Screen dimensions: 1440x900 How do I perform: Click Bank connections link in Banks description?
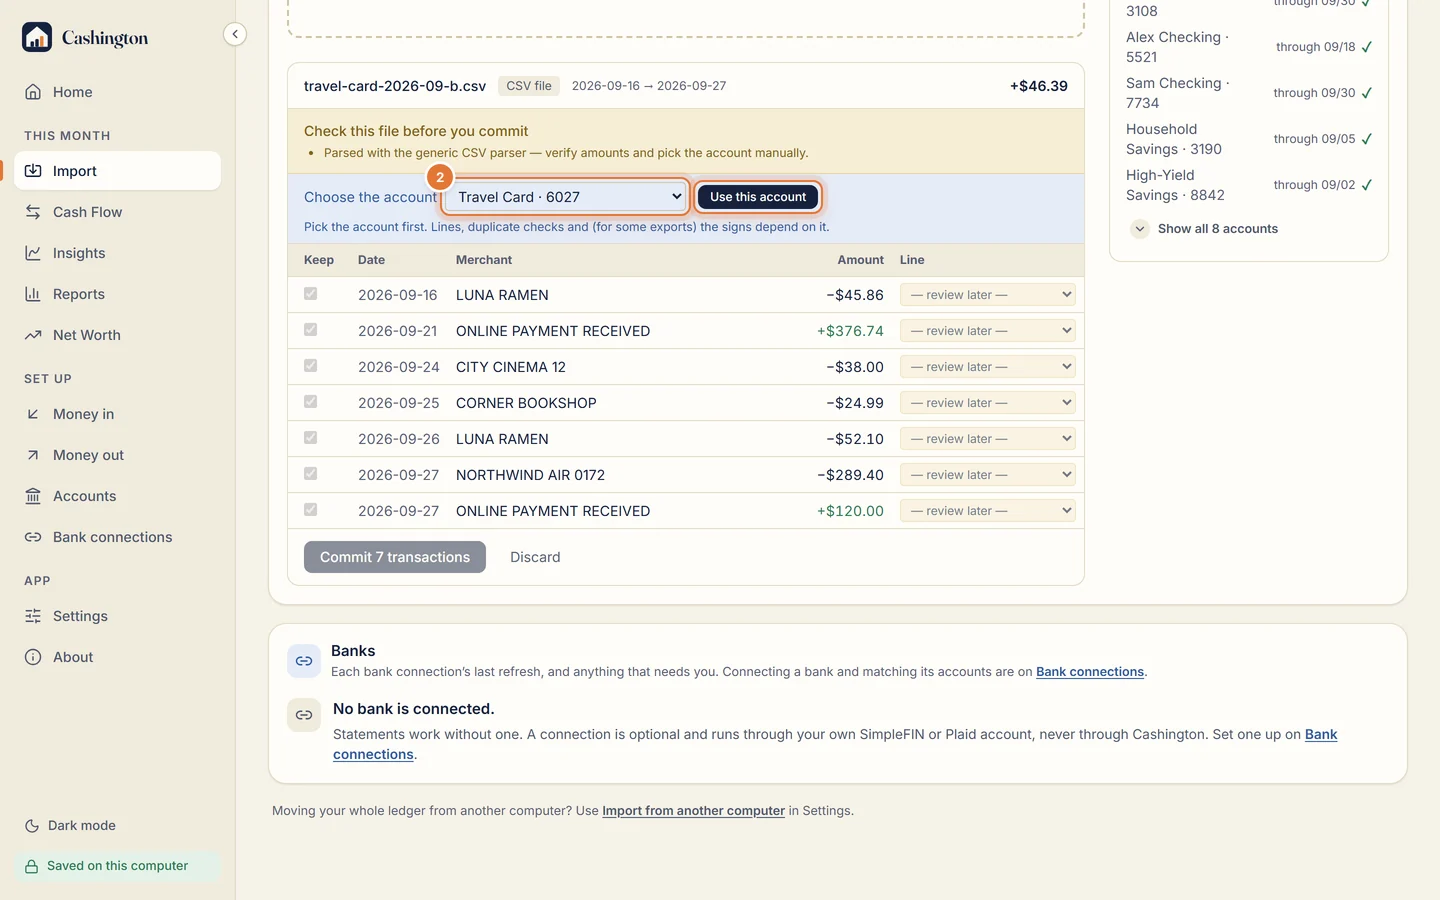click(1090, 672)
